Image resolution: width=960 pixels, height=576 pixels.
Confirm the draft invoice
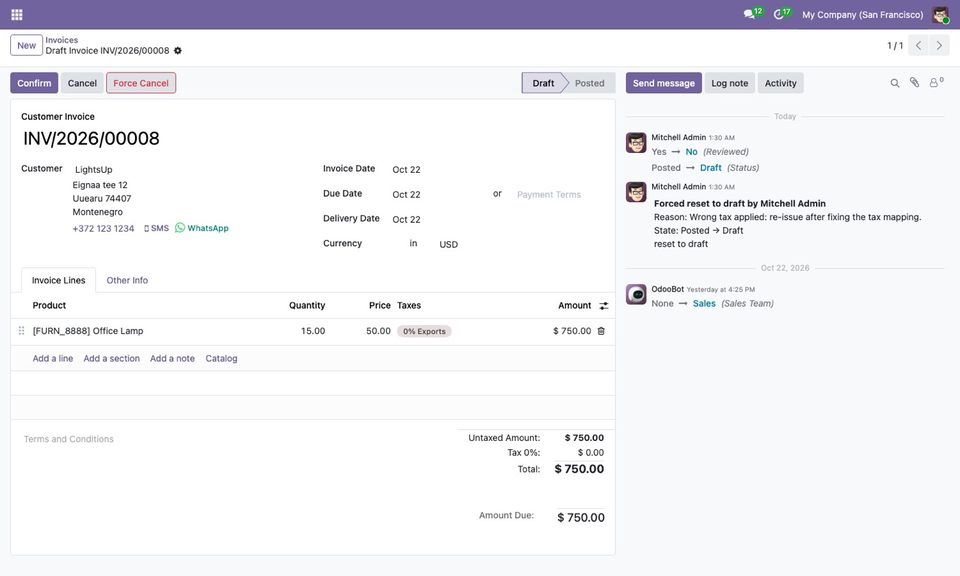point(34,83)
